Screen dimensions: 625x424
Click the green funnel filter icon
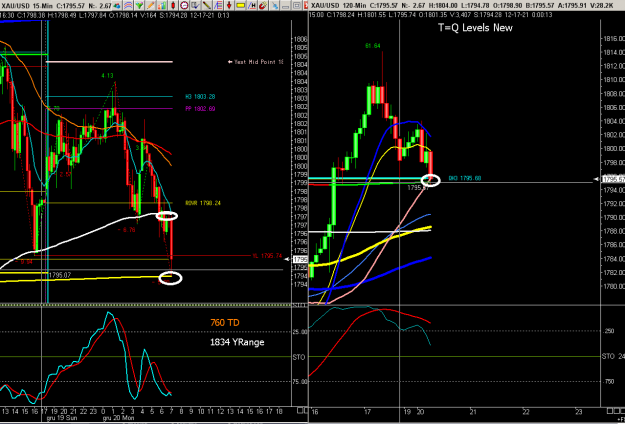click(x=139, y=6)
